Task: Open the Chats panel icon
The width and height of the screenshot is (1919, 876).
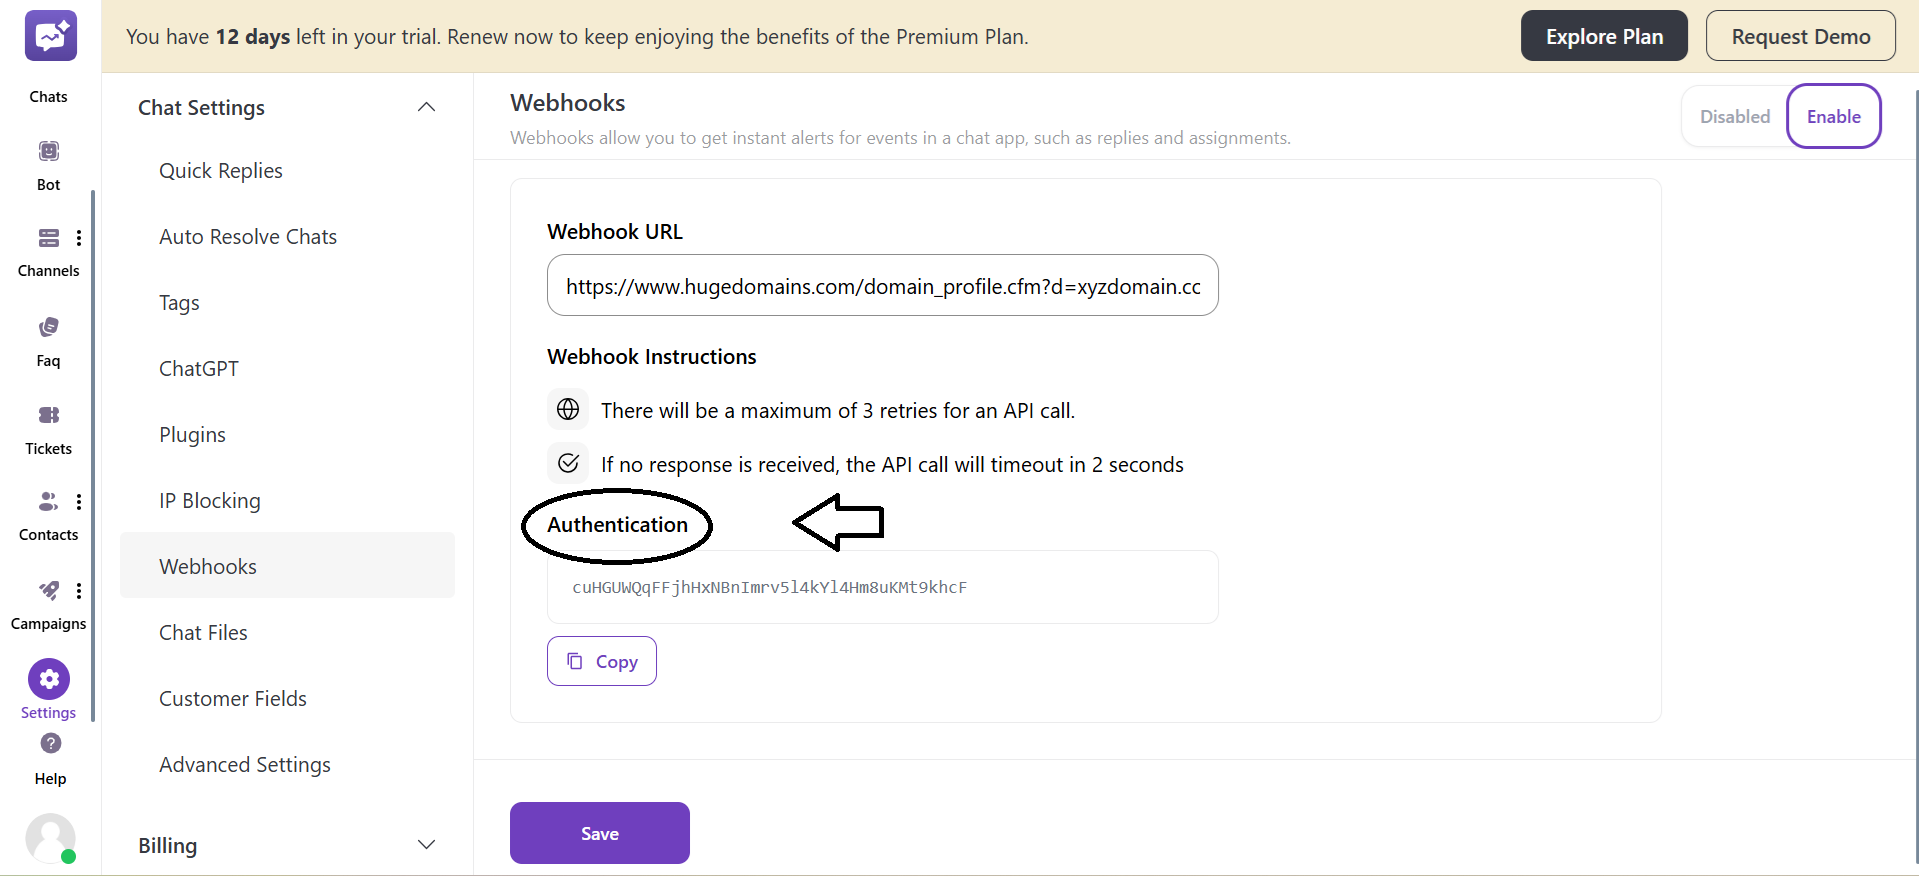Action: click(49, 36)
